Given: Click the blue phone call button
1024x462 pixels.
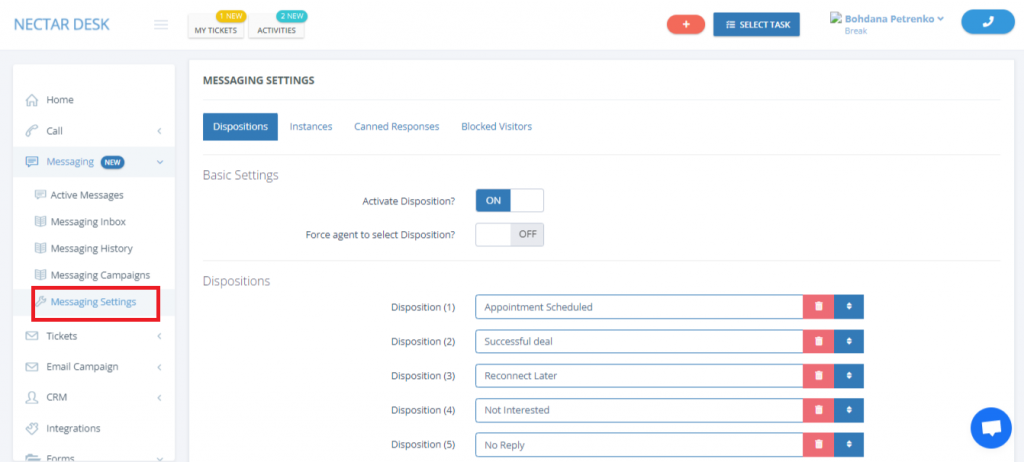Looking at the screenshot, I should [x=987, y=22].
